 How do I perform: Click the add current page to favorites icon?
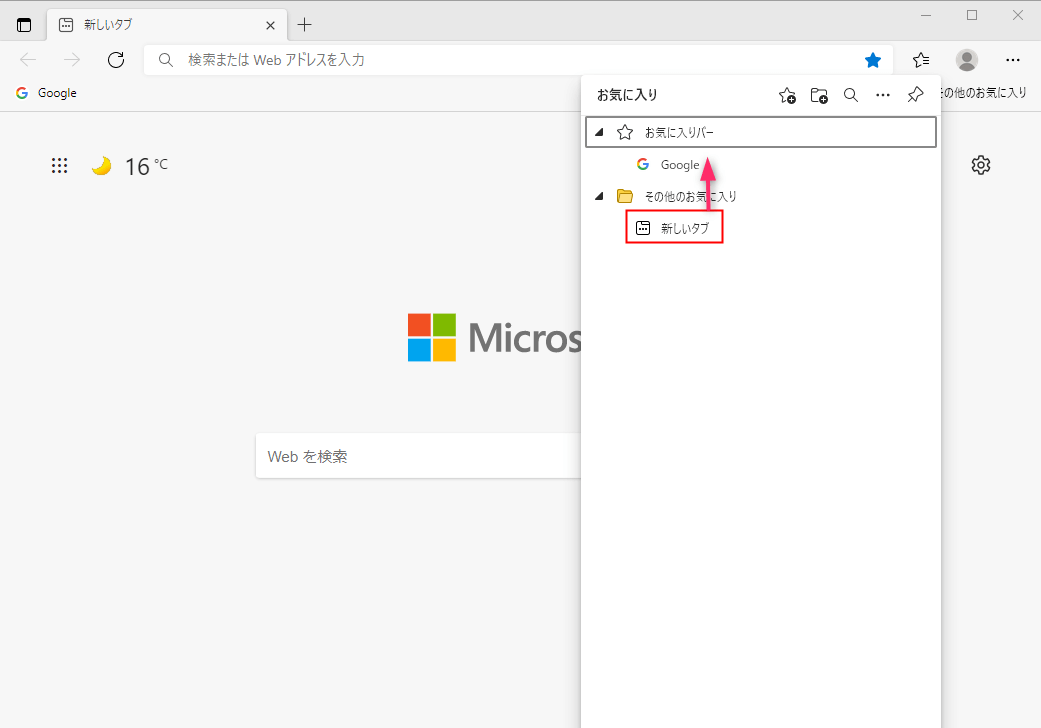pos(787,95)
